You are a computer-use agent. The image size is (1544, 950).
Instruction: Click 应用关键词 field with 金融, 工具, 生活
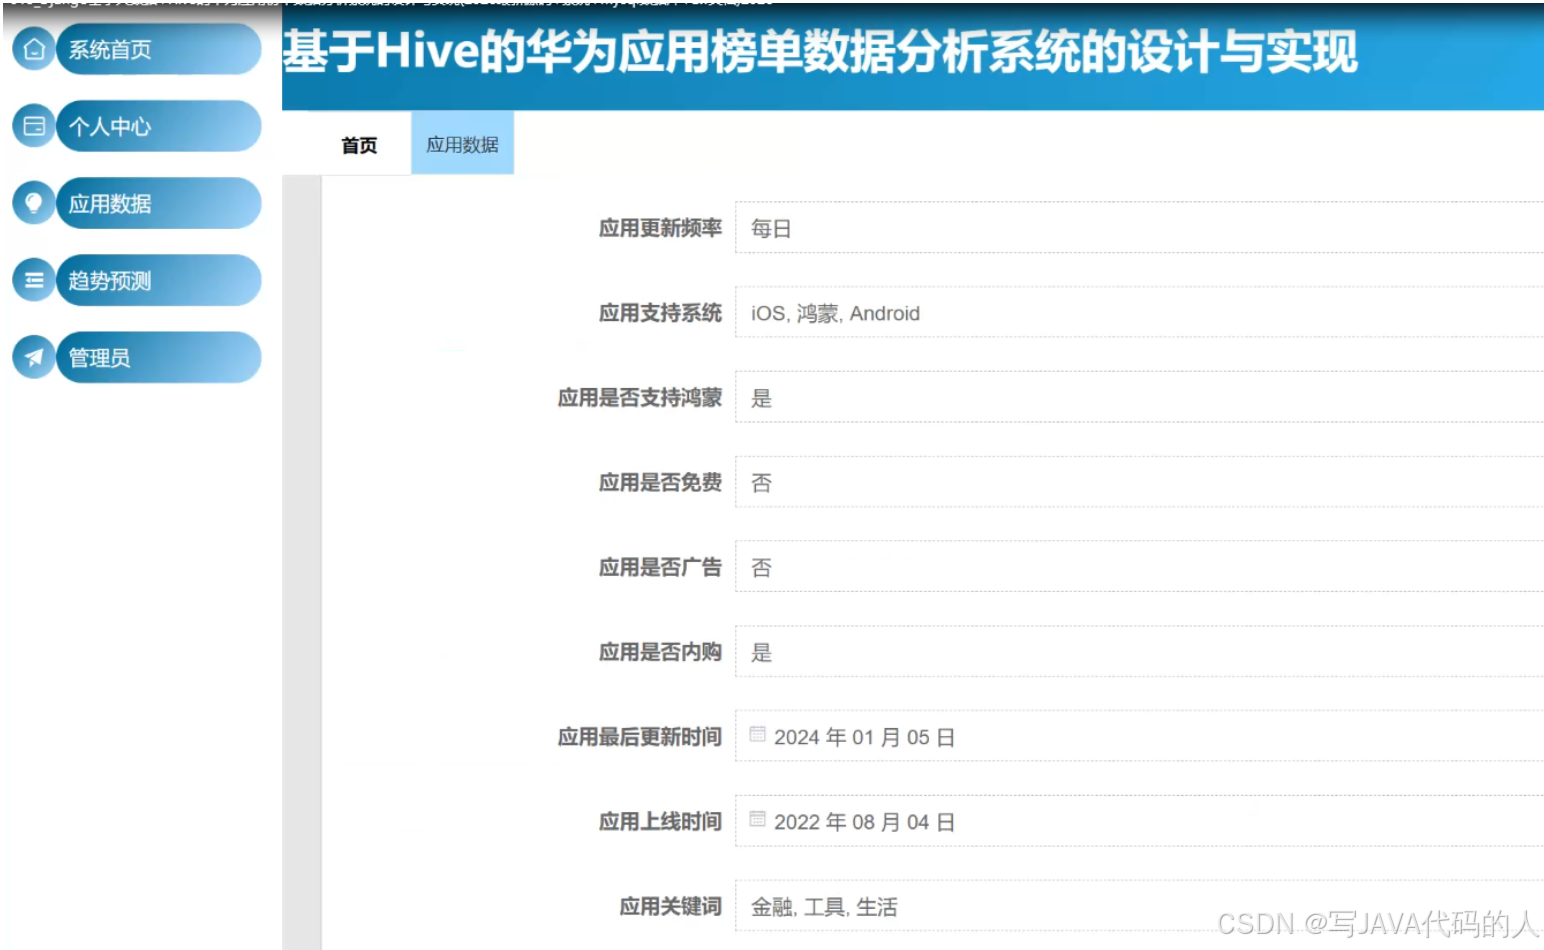pyautogui.click(x=1139, y=906)
